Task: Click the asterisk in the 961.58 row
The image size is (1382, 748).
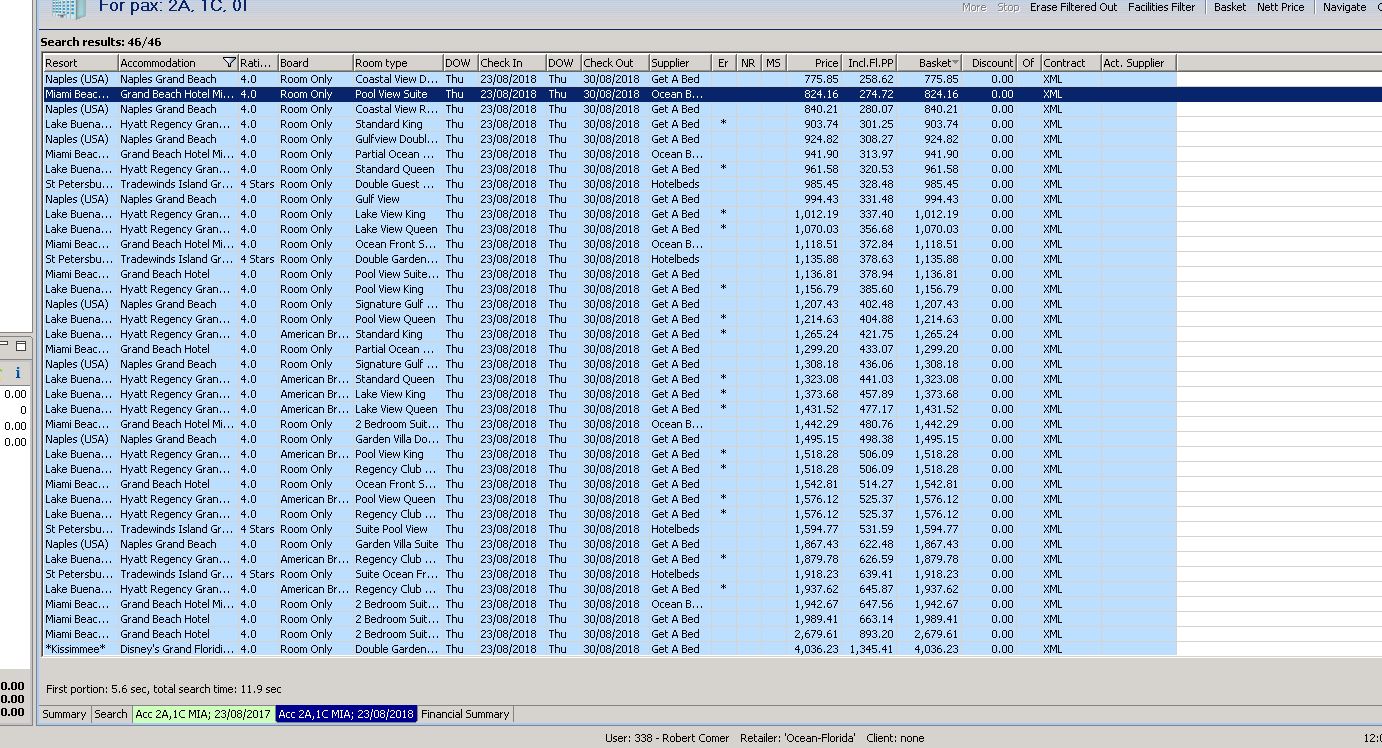Action: pos(723,169)
